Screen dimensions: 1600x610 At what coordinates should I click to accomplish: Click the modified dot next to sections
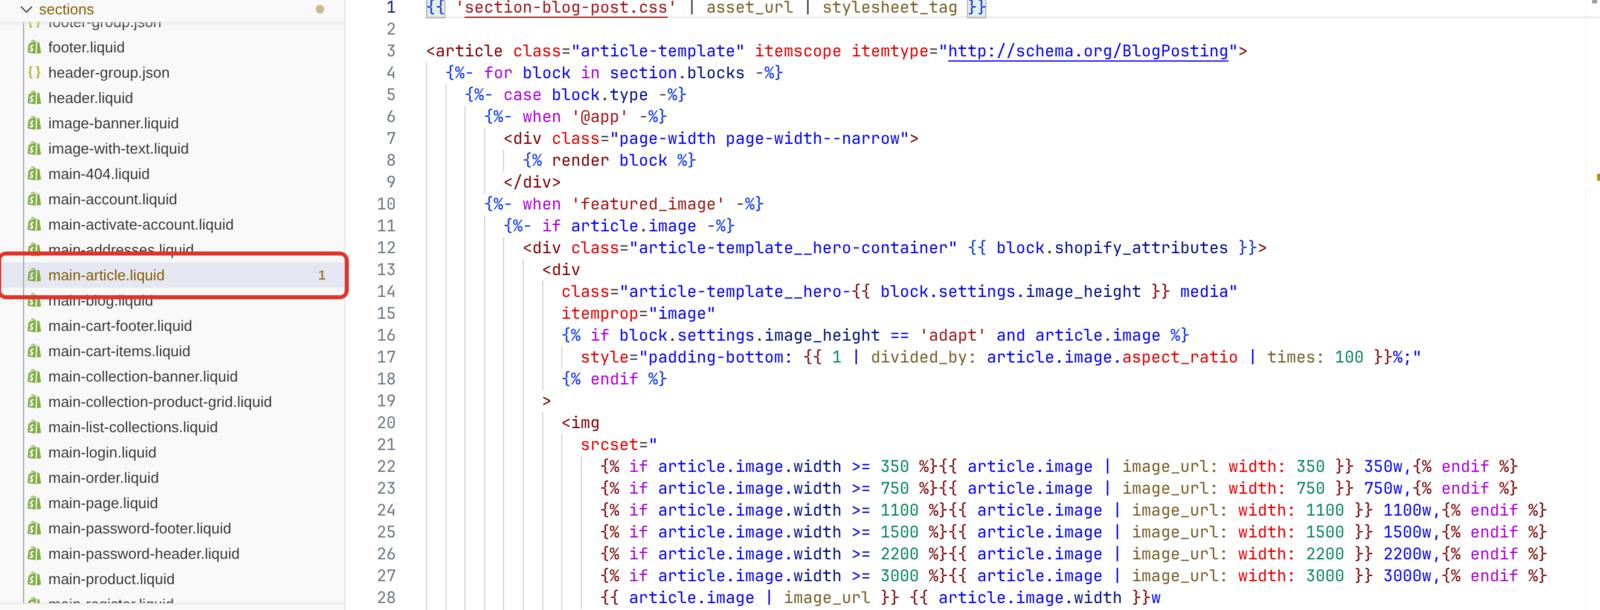point(320,9)
